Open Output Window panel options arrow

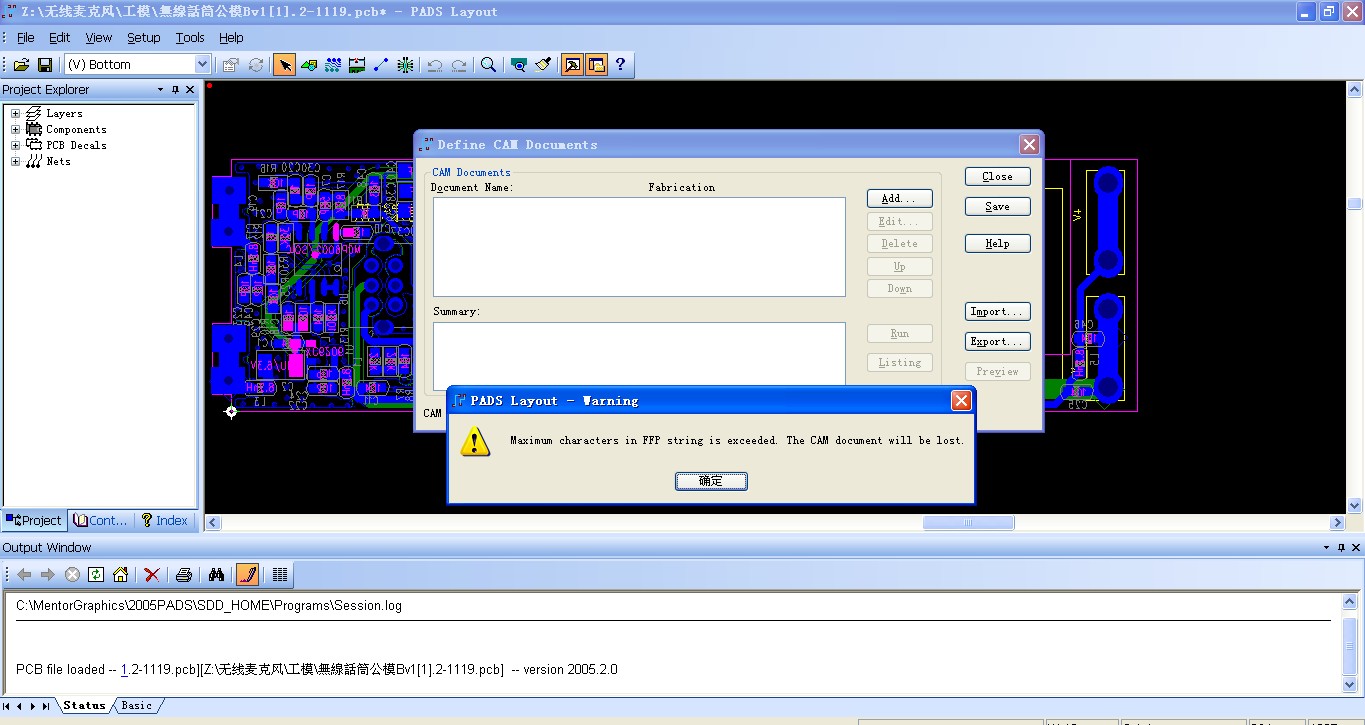click(1327, 548)
